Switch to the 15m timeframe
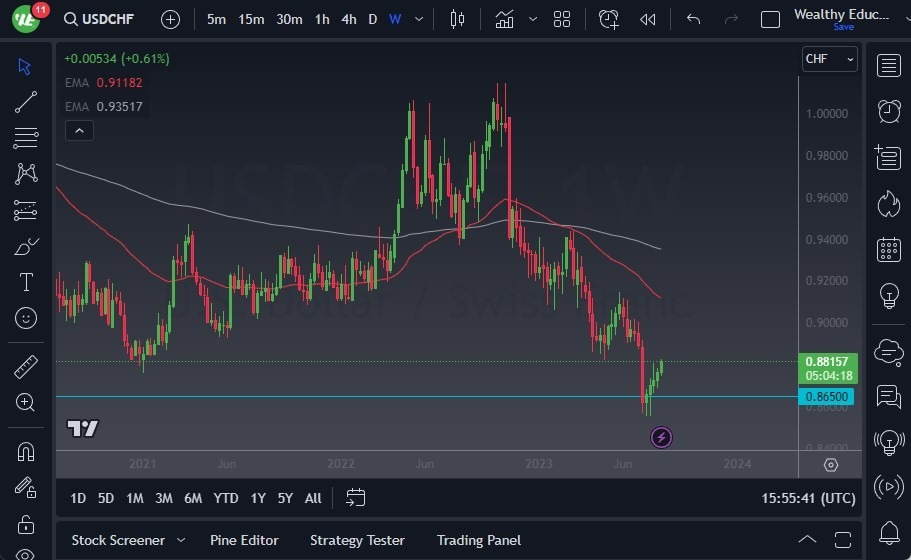 [x=251, y=19]
